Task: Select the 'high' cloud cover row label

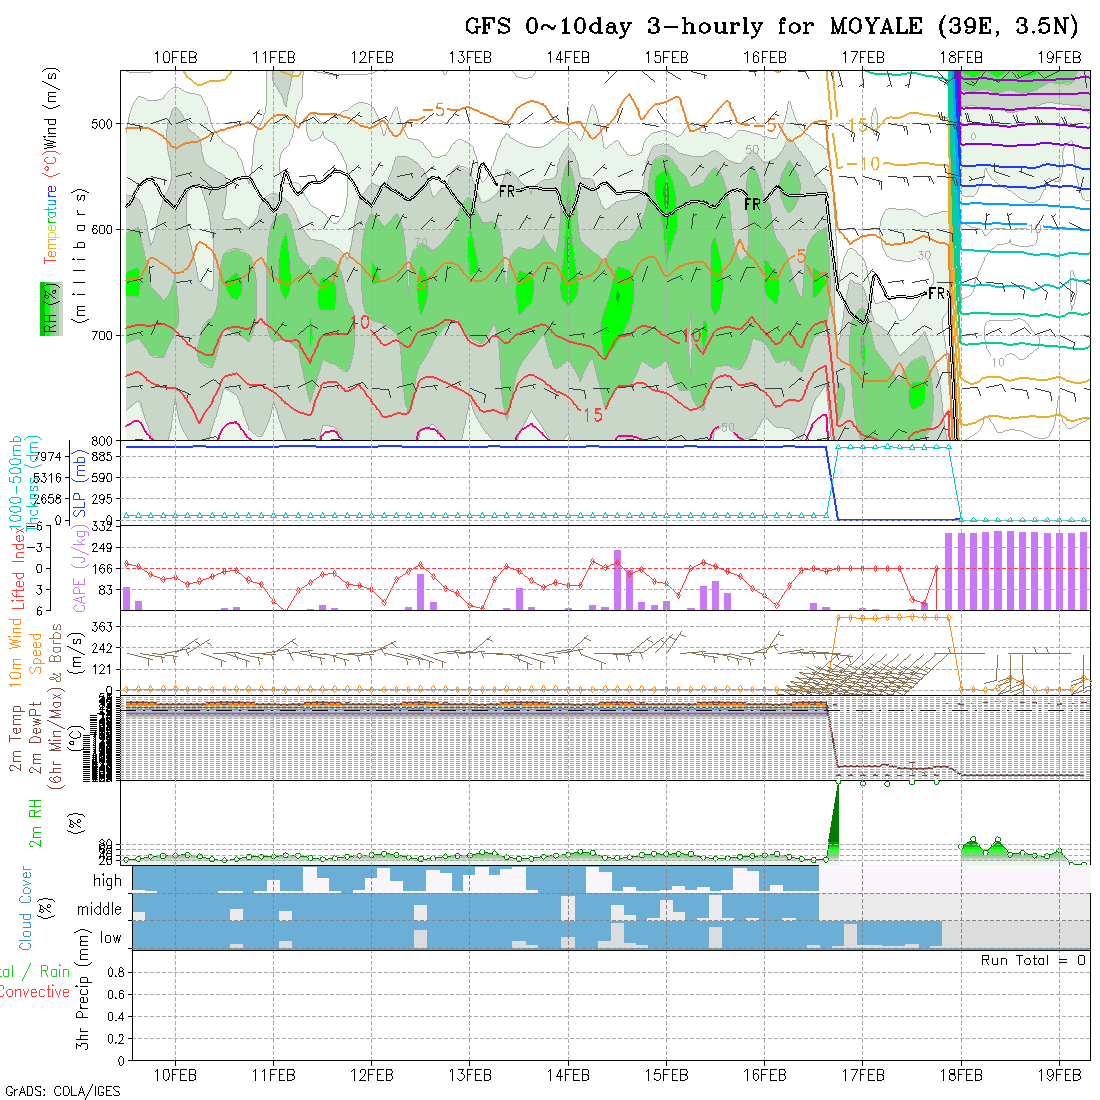Action: (x=107, y=880)
